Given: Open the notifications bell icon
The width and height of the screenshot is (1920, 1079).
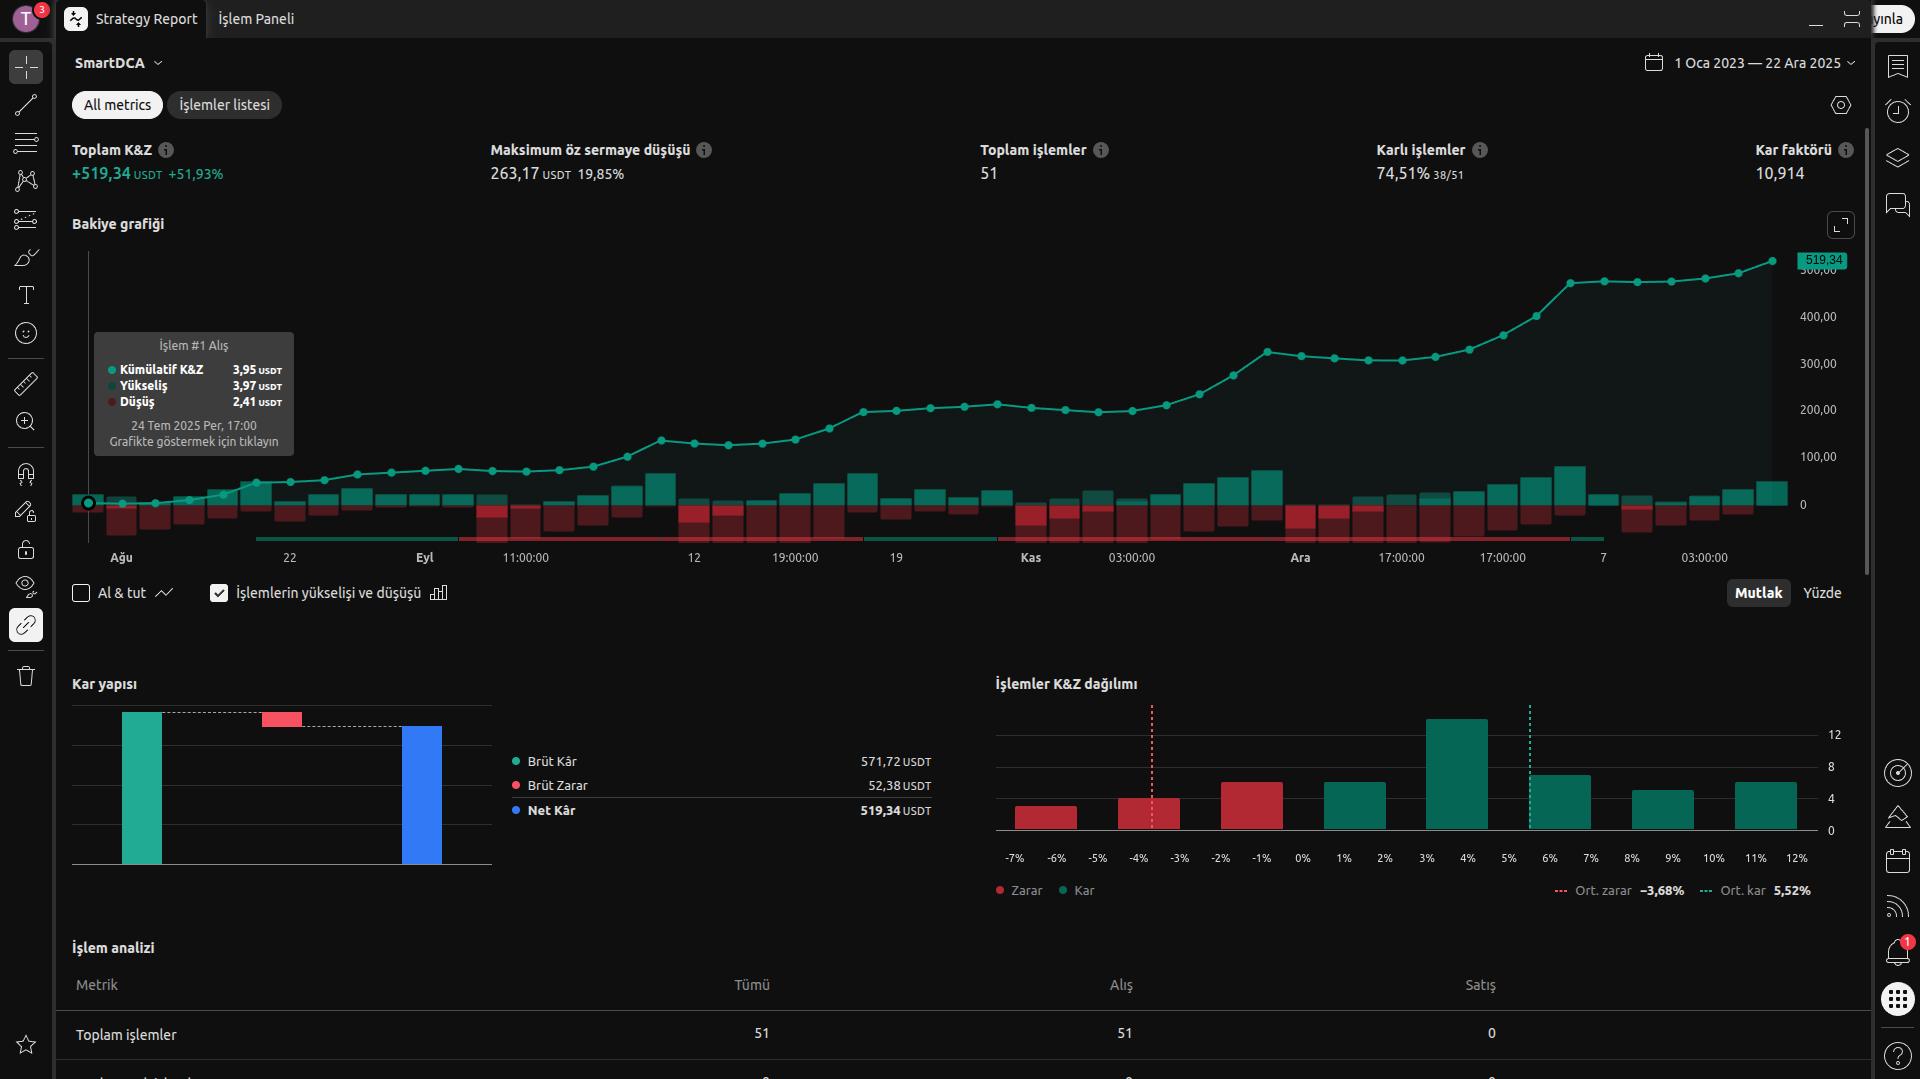Looking at the screenshot, I should [1897, 952].
